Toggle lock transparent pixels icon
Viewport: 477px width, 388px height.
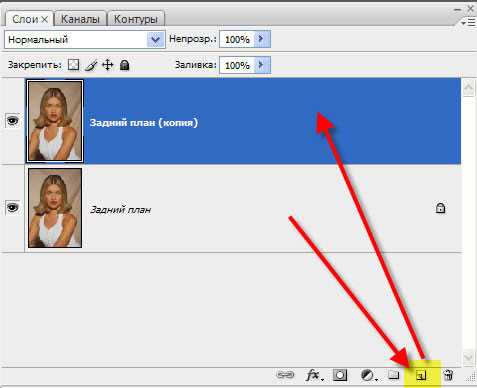point(73,65)
